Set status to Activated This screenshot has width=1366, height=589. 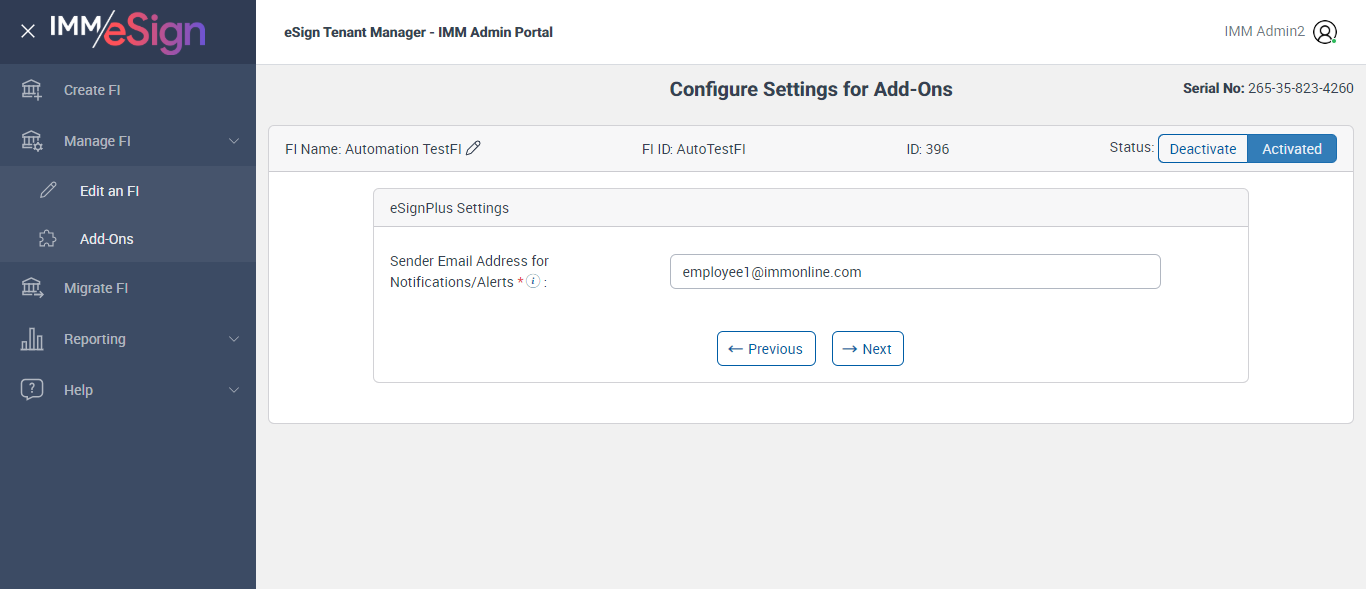pyautogui.click(x=1292, y=149)
